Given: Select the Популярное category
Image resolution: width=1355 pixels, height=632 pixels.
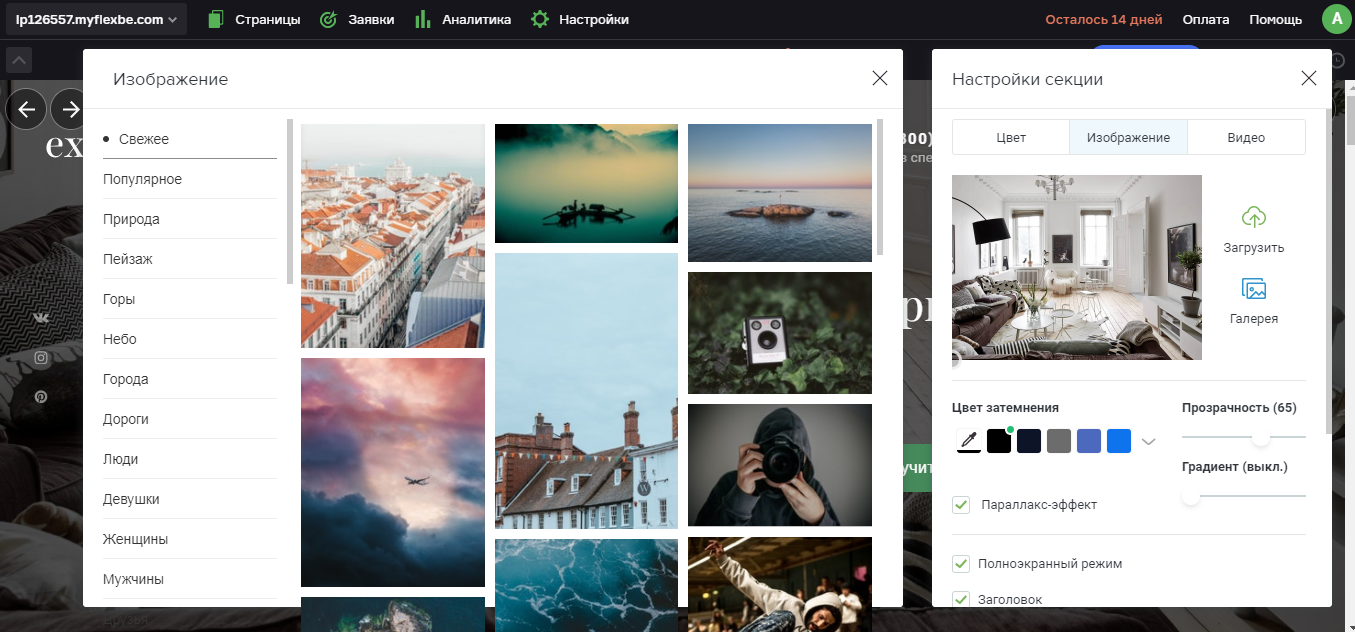Looking at the screenshot, I should point(190,179).
